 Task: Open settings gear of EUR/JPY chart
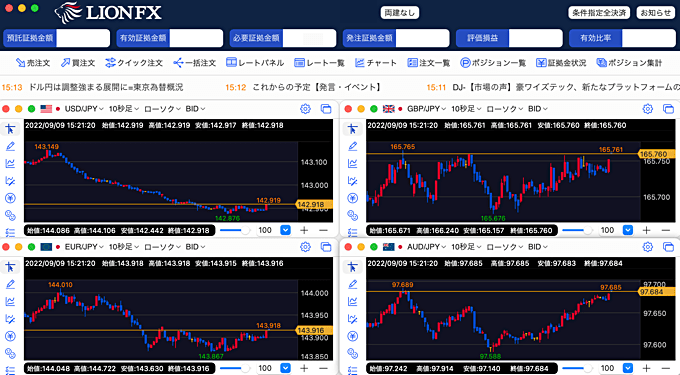[x=305, y=247]
